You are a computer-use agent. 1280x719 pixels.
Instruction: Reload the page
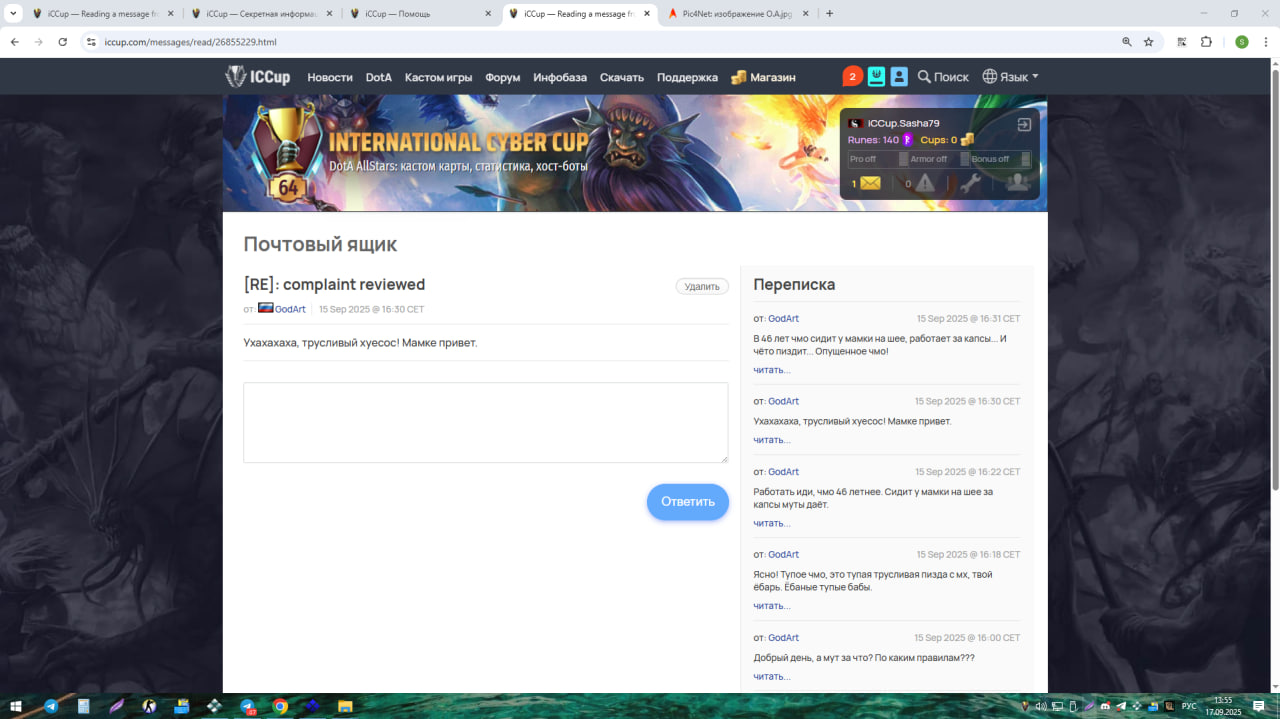[x=63, y=42]
